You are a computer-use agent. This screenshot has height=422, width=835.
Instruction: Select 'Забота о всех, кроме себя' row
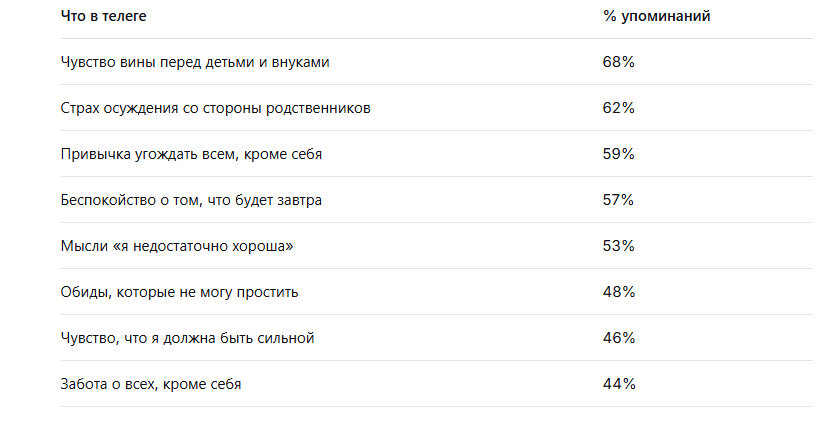tap(437, 384)
